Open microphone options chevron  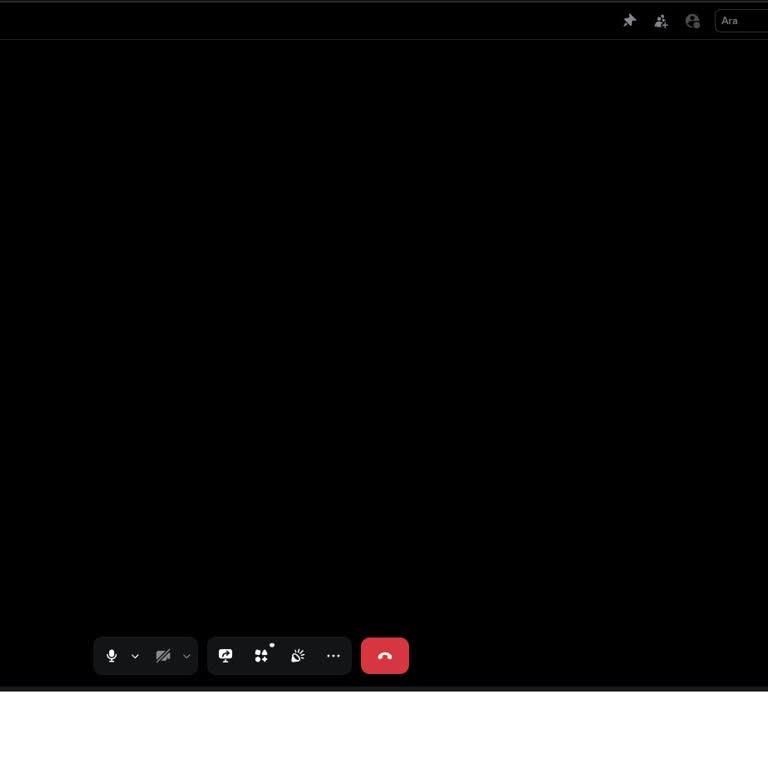(135, 656)
